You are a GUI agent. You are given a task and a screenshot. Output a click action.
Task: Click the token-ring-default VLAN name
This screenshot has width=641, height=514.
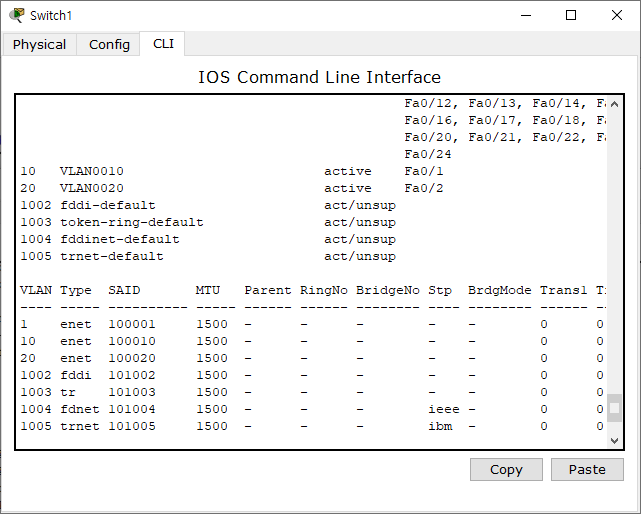132,222
